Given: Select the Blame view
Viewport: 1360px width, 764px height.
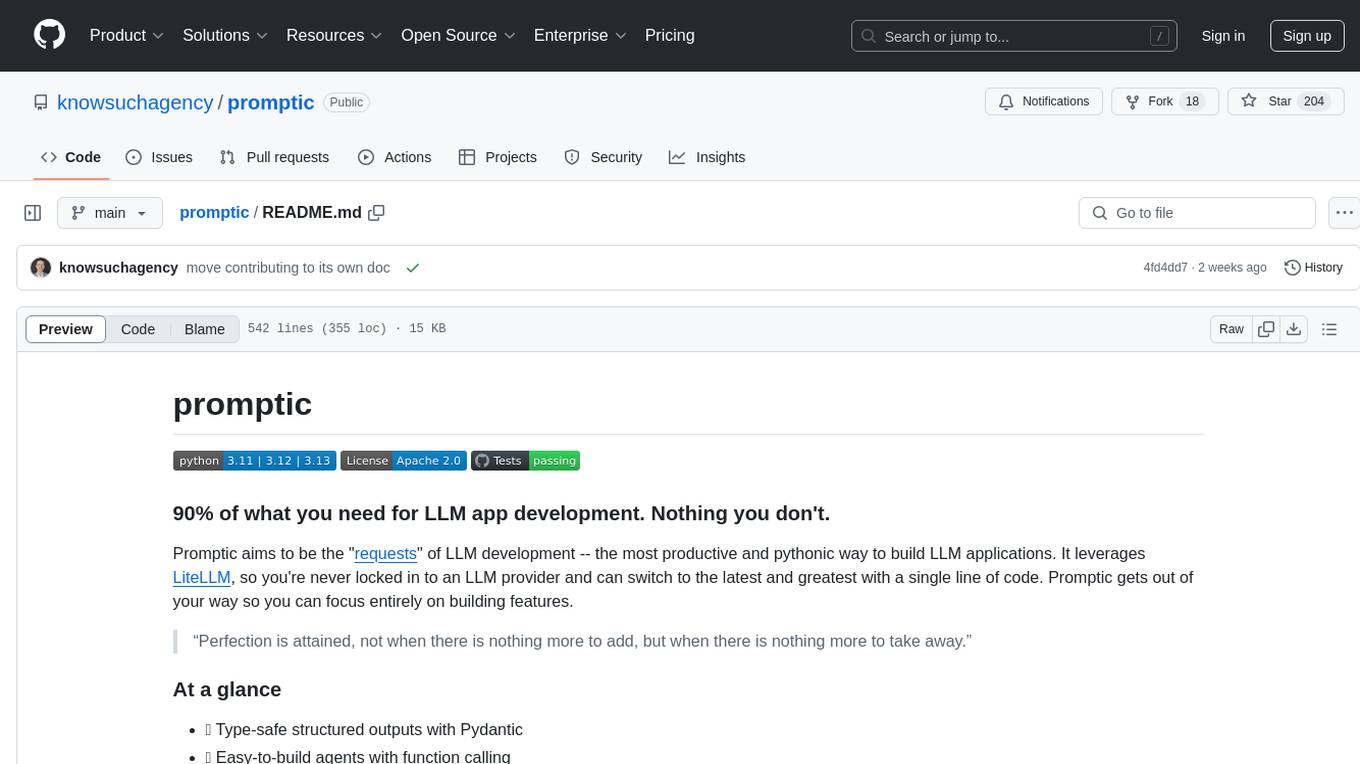Looking at the screenshot, I should coord(205,329).
